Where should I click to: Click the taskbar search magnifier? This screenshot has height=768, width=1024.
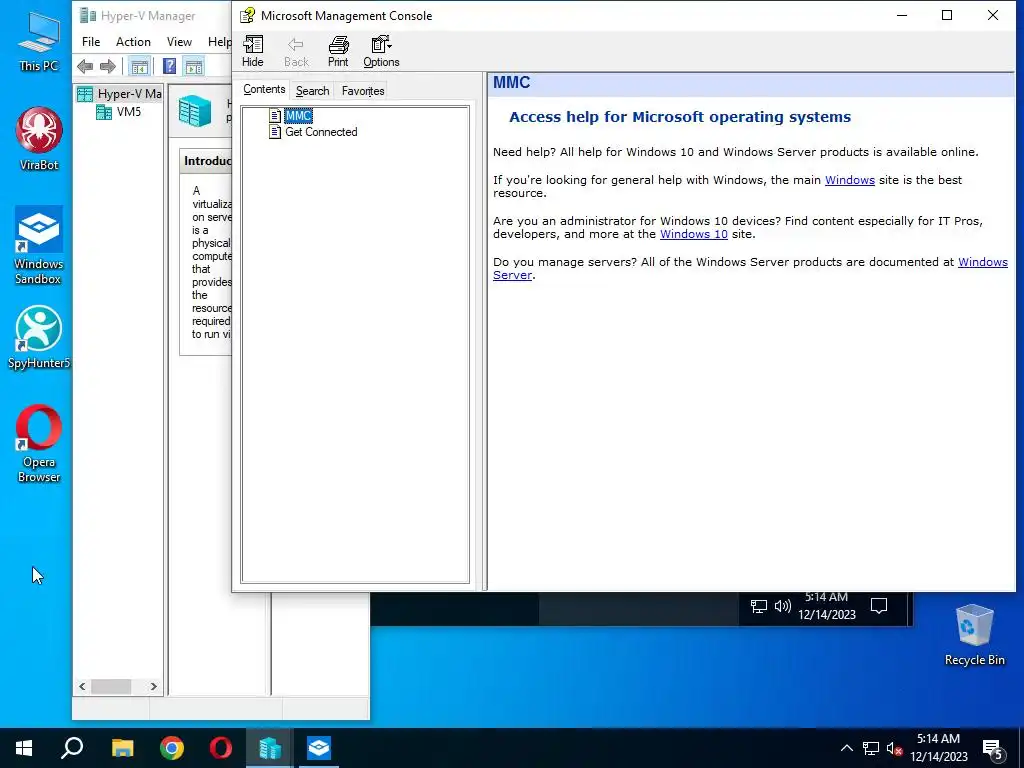pos(72,748)
